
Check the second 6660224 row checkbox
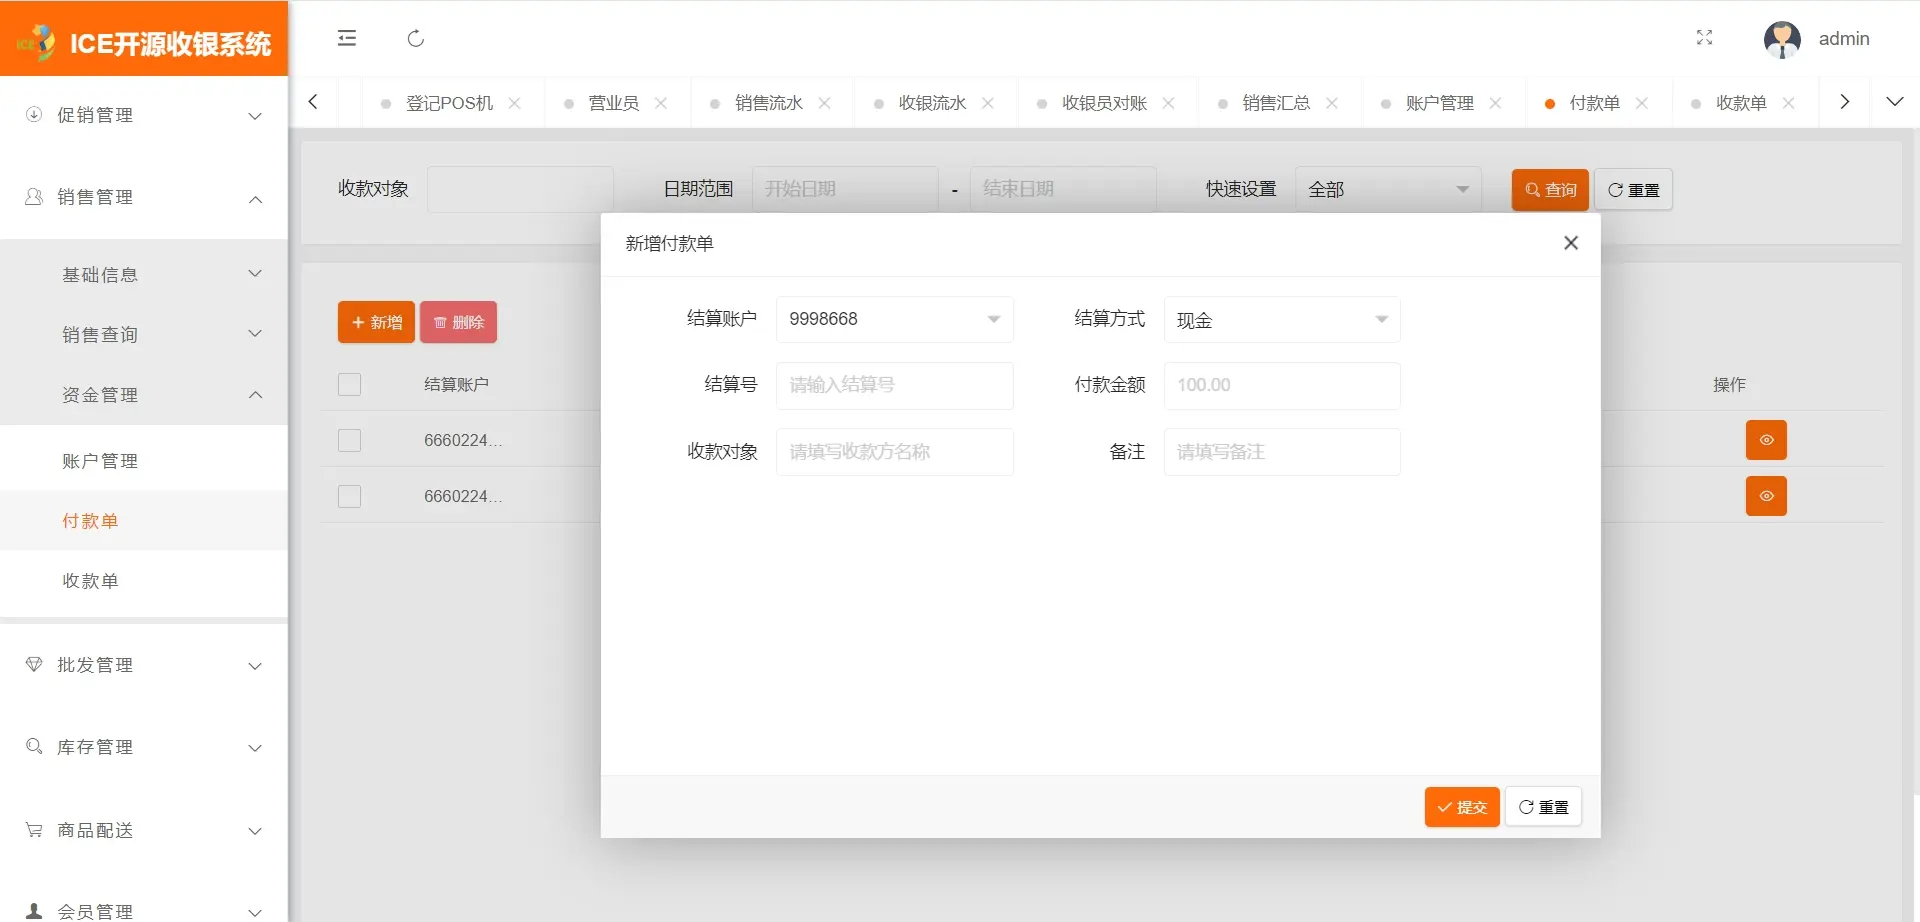349,496
